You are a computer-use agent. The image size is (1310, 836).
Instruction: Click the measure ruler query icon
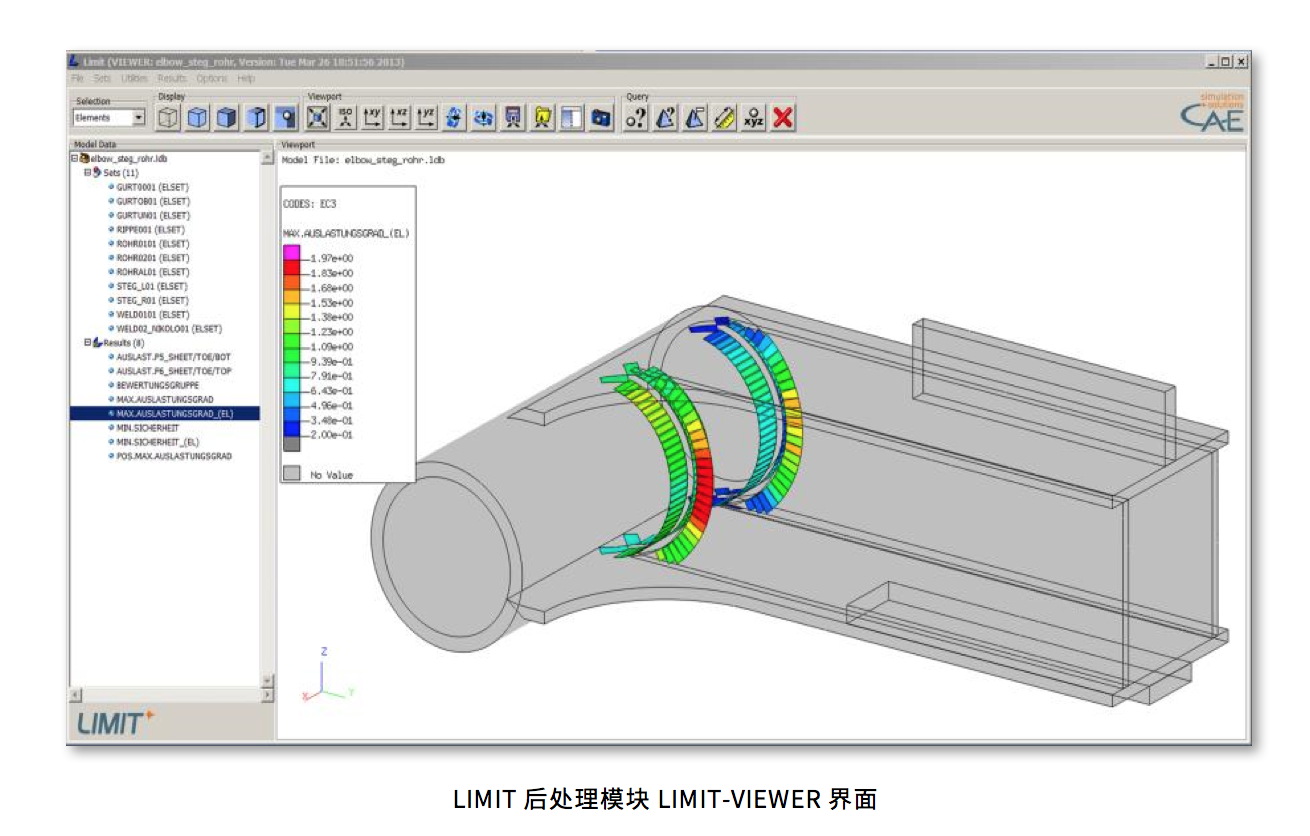[x=724, y=118]
